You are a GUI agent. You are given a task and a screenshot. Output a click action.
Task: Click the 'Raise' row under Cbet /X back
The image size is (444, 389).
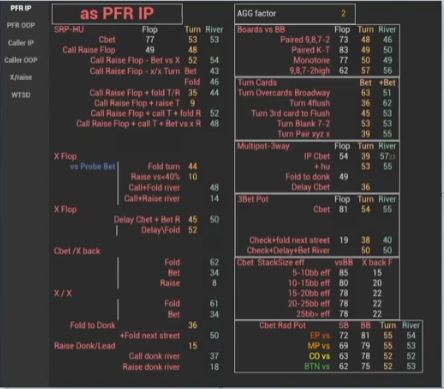click(170, 283)
